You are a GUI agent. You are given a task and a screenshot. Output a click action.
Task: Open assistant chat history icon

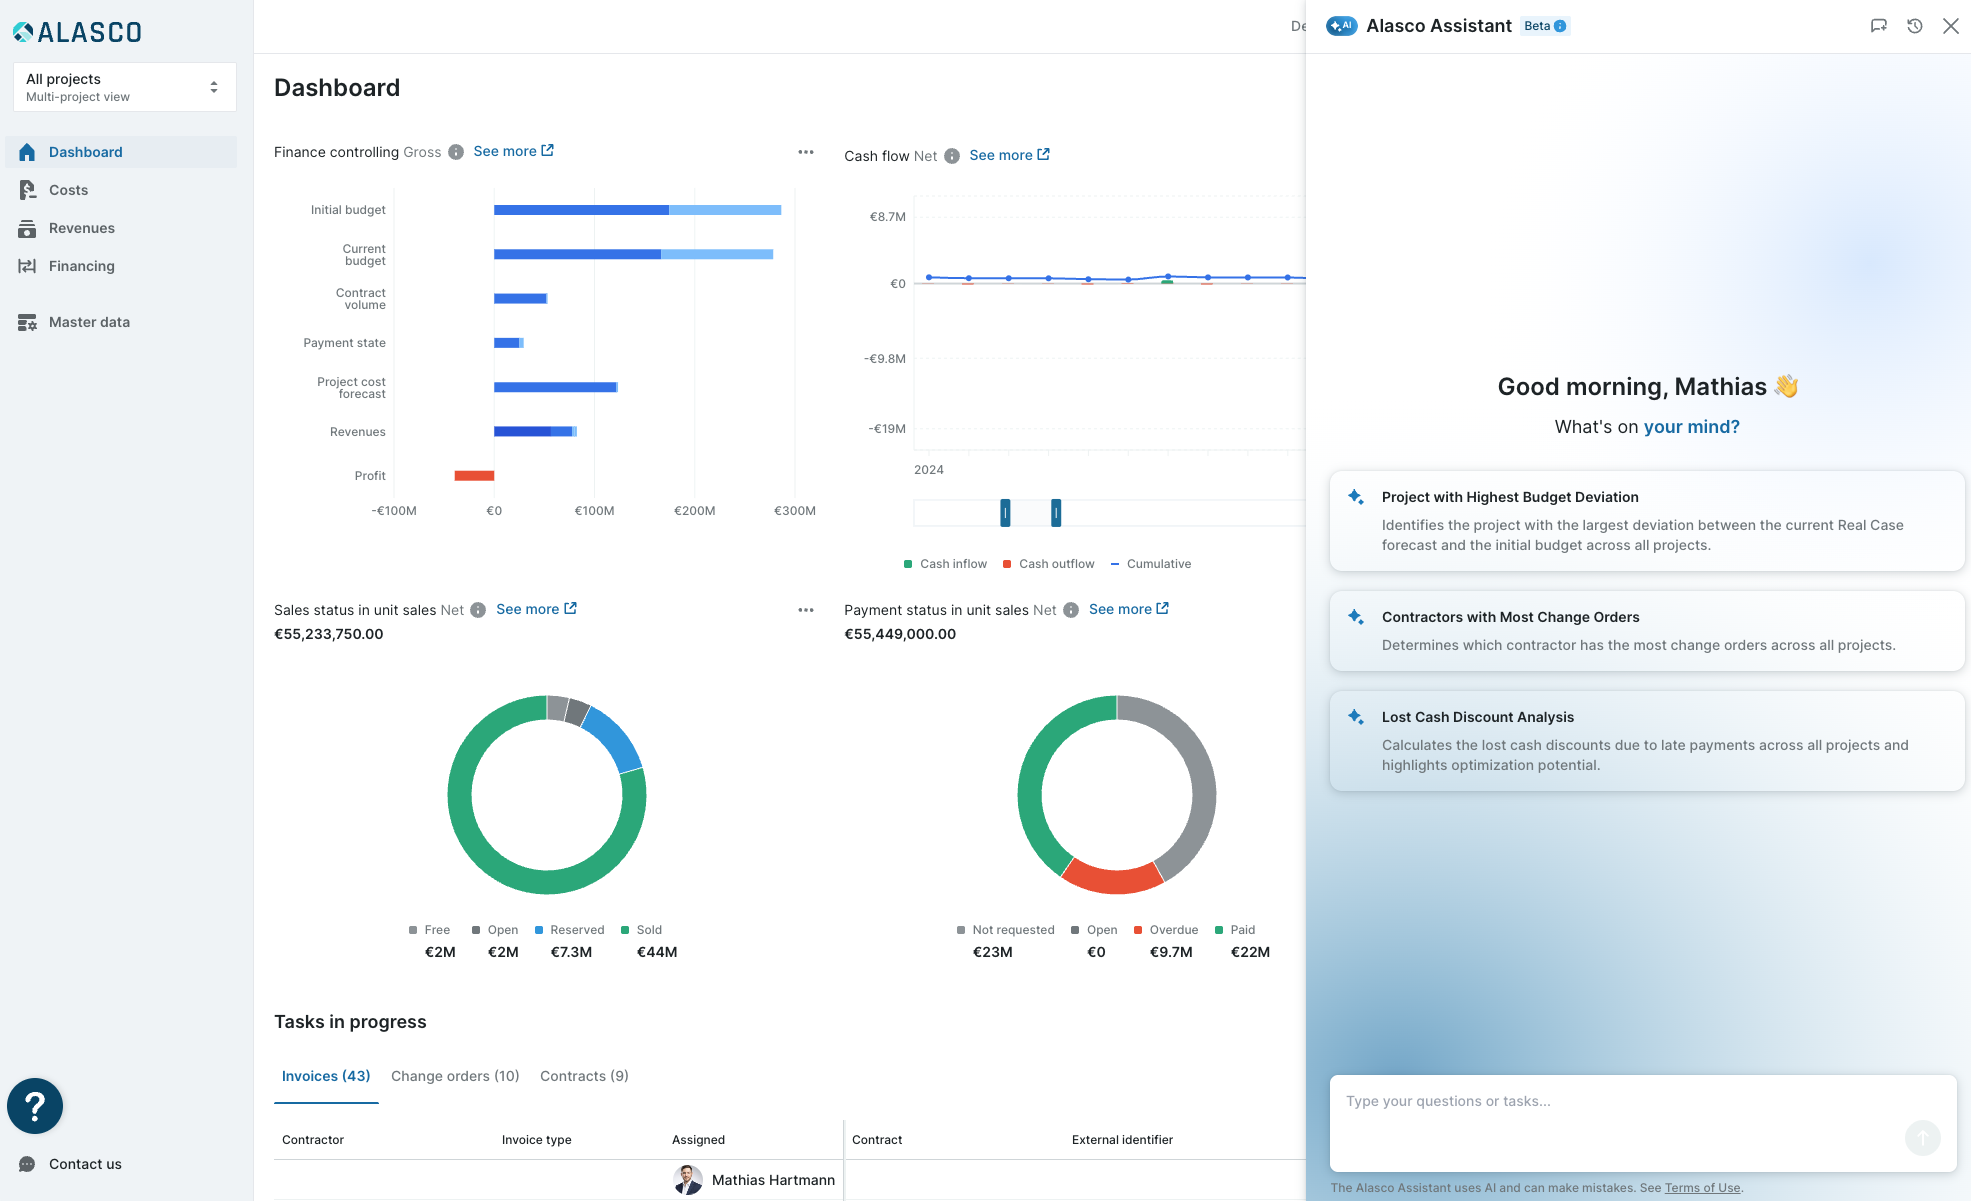tap(1914, 26)
